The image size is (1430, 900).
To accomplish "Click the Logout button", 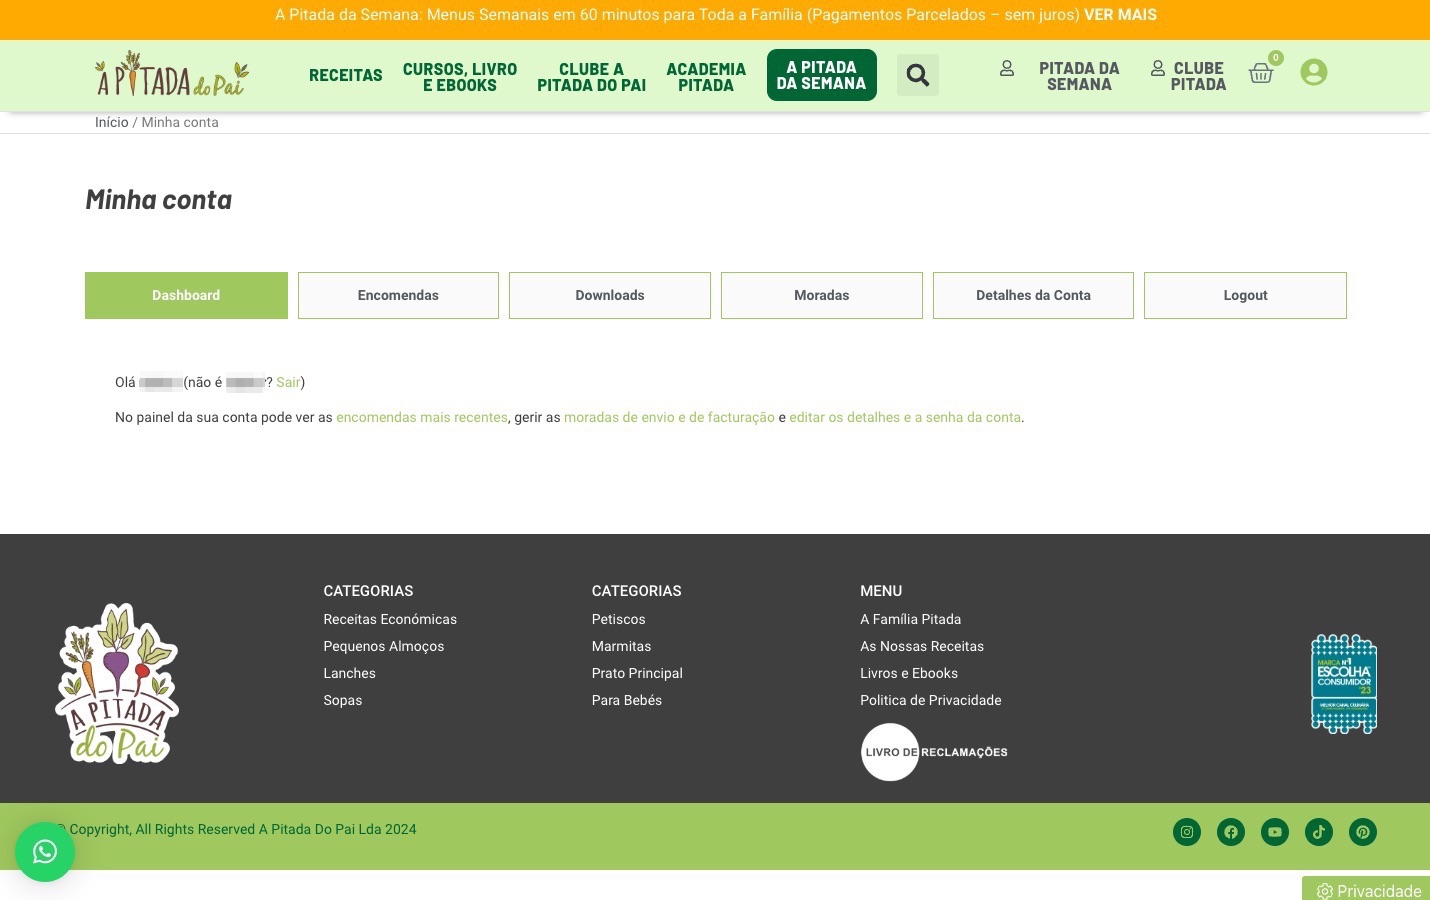I will click(1245, 296).
